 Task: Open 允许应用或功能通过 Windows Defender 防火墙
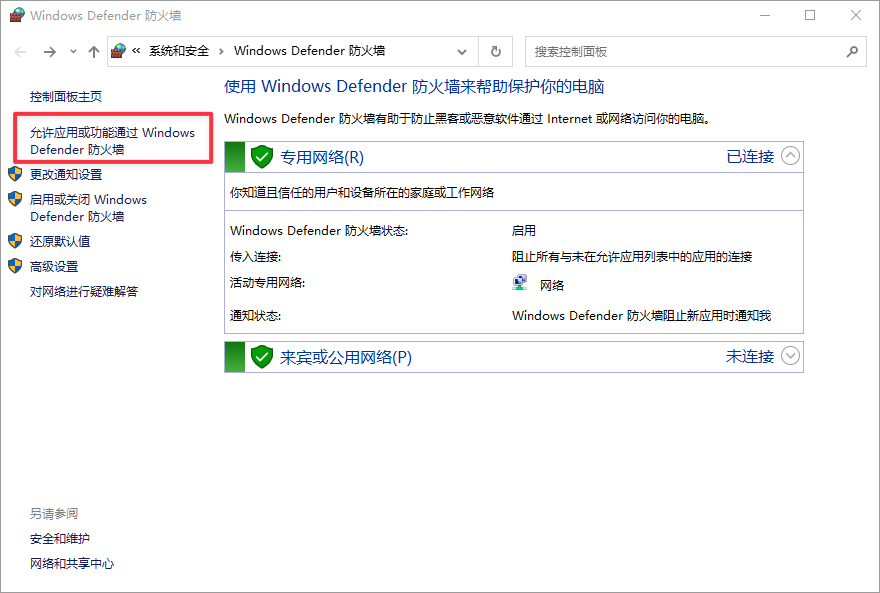pos(112,141)
